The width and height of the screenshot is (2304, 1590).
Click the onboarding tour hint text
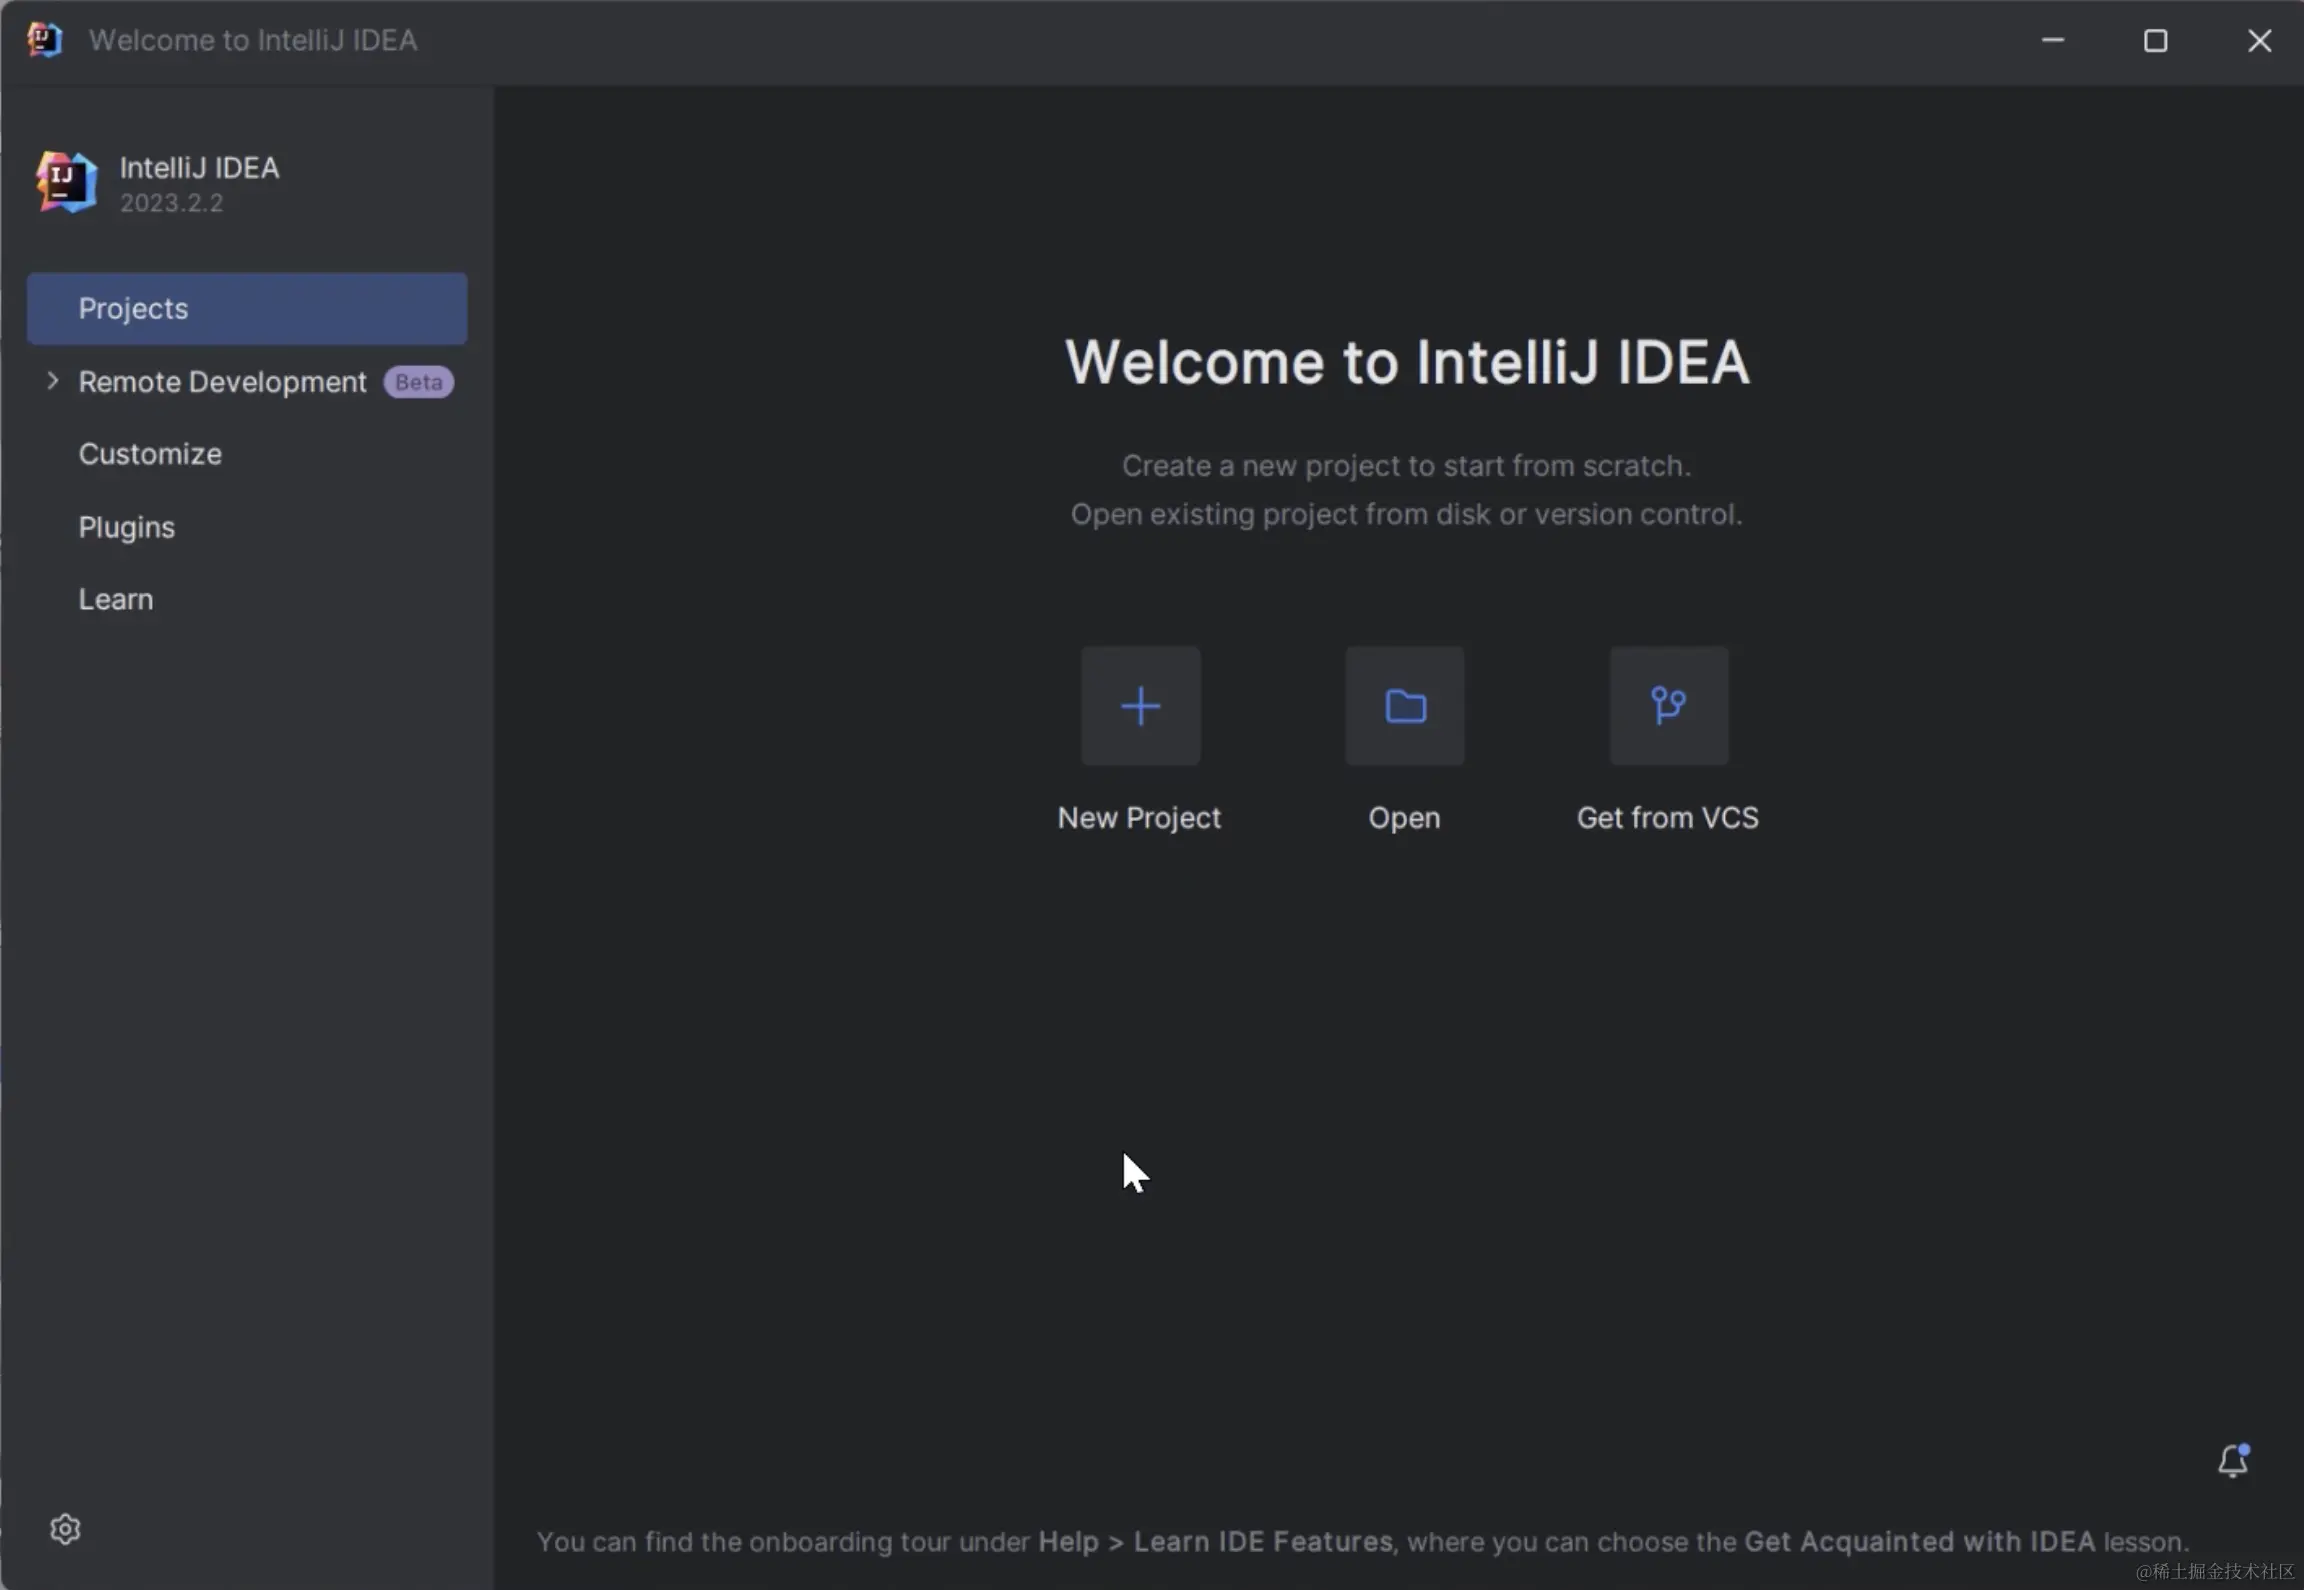pos(1363,1541)
